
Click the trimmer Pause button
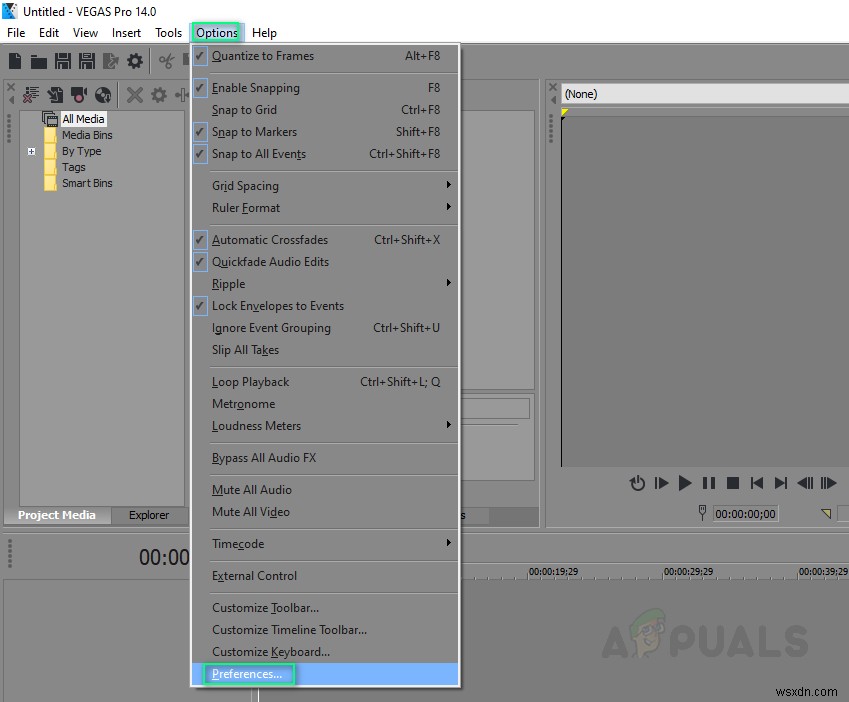pos(709,483)
